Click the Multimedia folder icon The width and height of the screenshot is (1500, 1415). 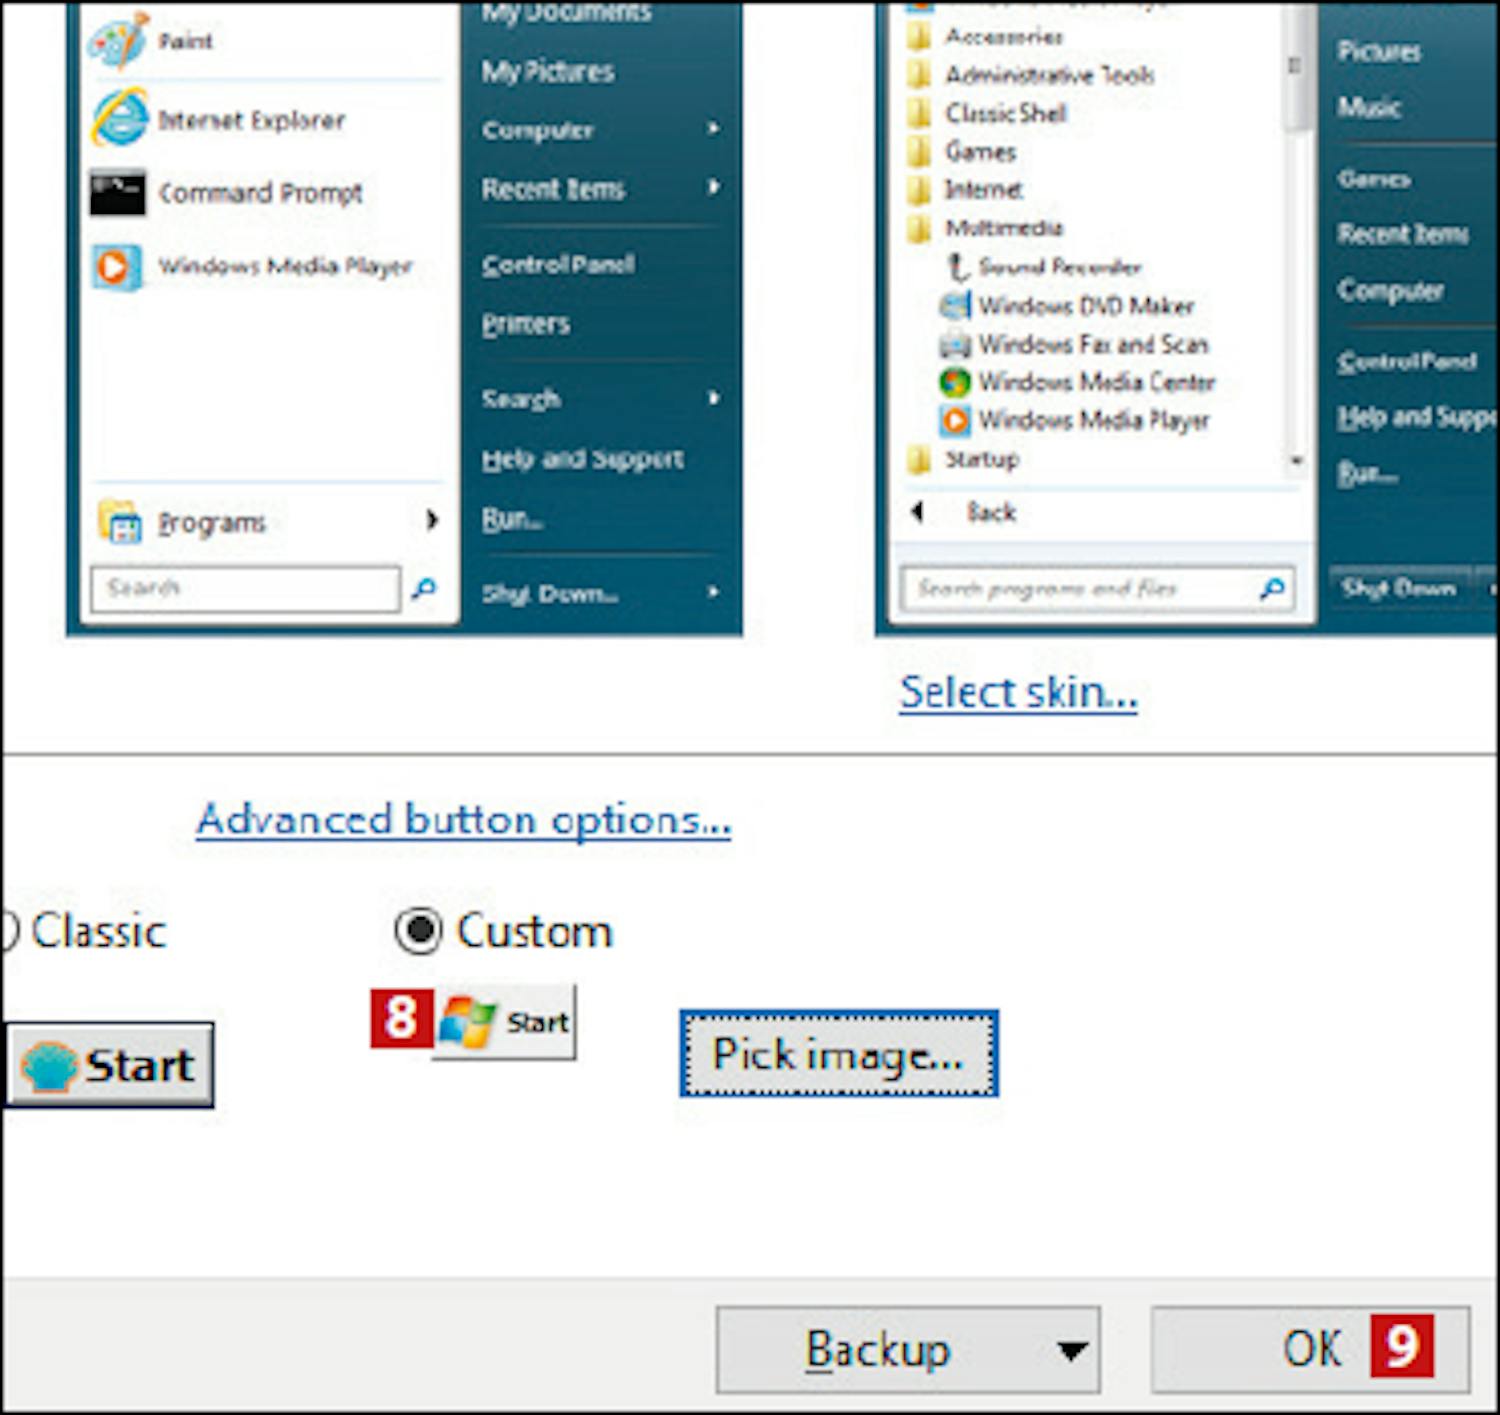(919, 228)
